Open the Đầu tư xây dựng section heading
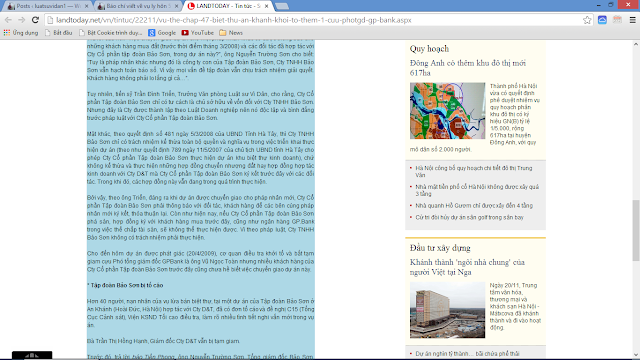The image size is (640, 360). (440, 248)
